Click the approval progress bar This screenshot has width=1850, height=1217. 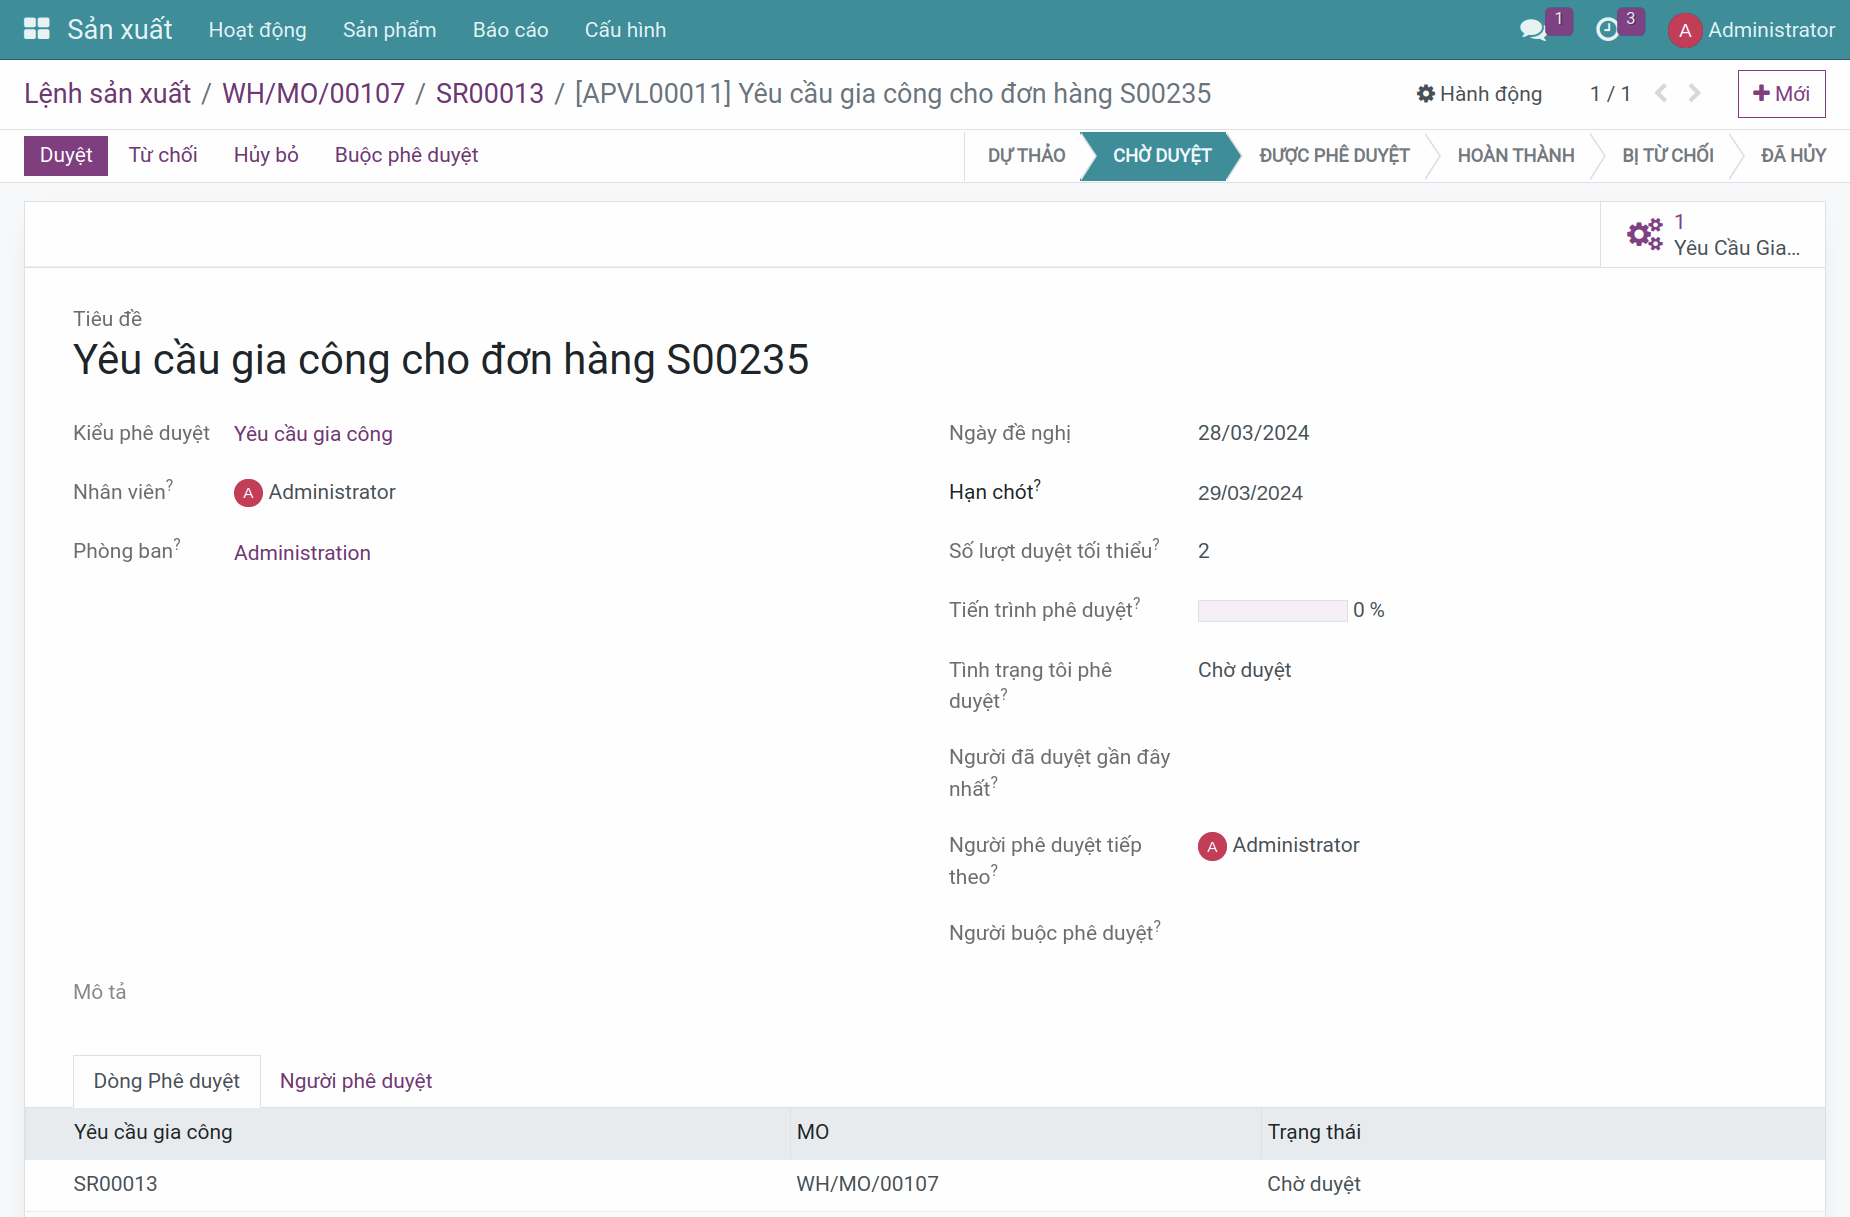click(x=1272, y=611)
